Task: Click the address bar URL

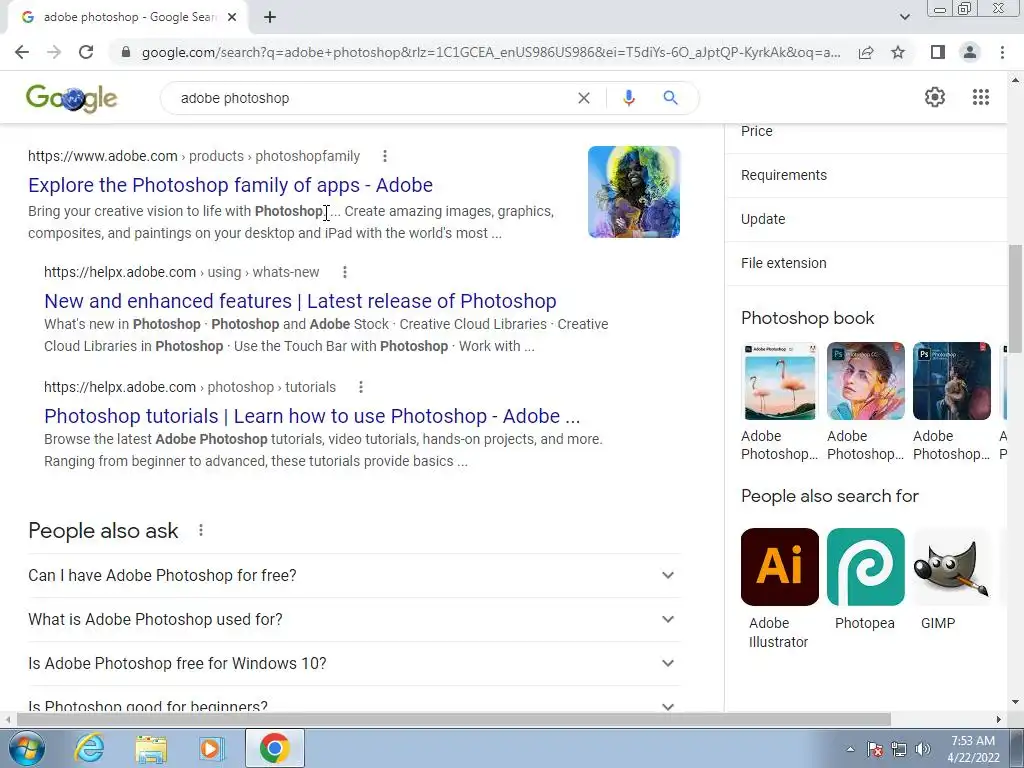Action: tap(491, 52)
